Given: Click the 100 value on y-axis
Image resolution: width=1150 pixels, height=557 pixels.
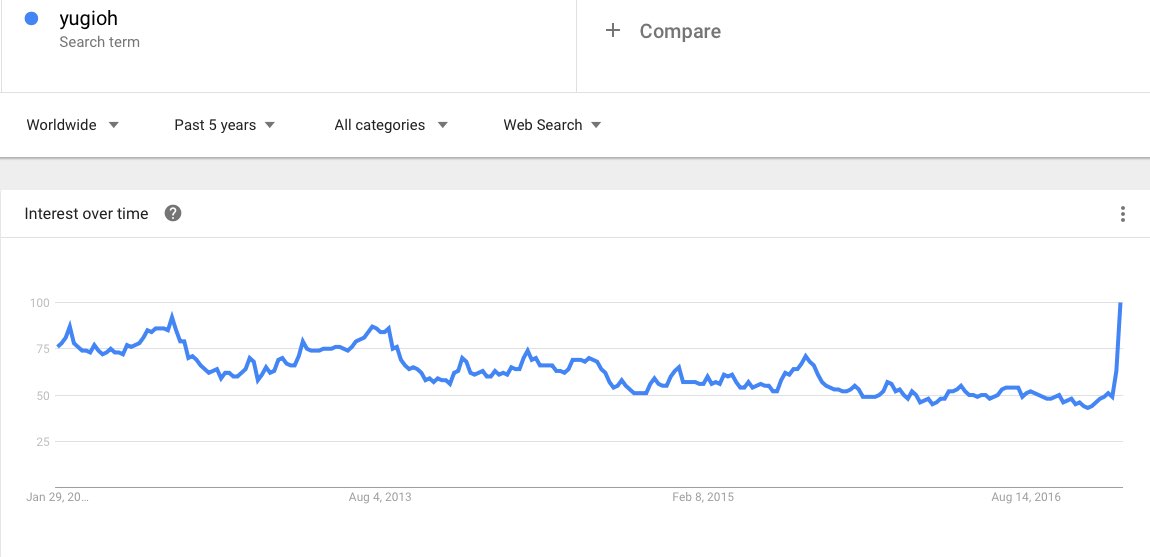Looking at the screenshot, I should tap(40, 302).
